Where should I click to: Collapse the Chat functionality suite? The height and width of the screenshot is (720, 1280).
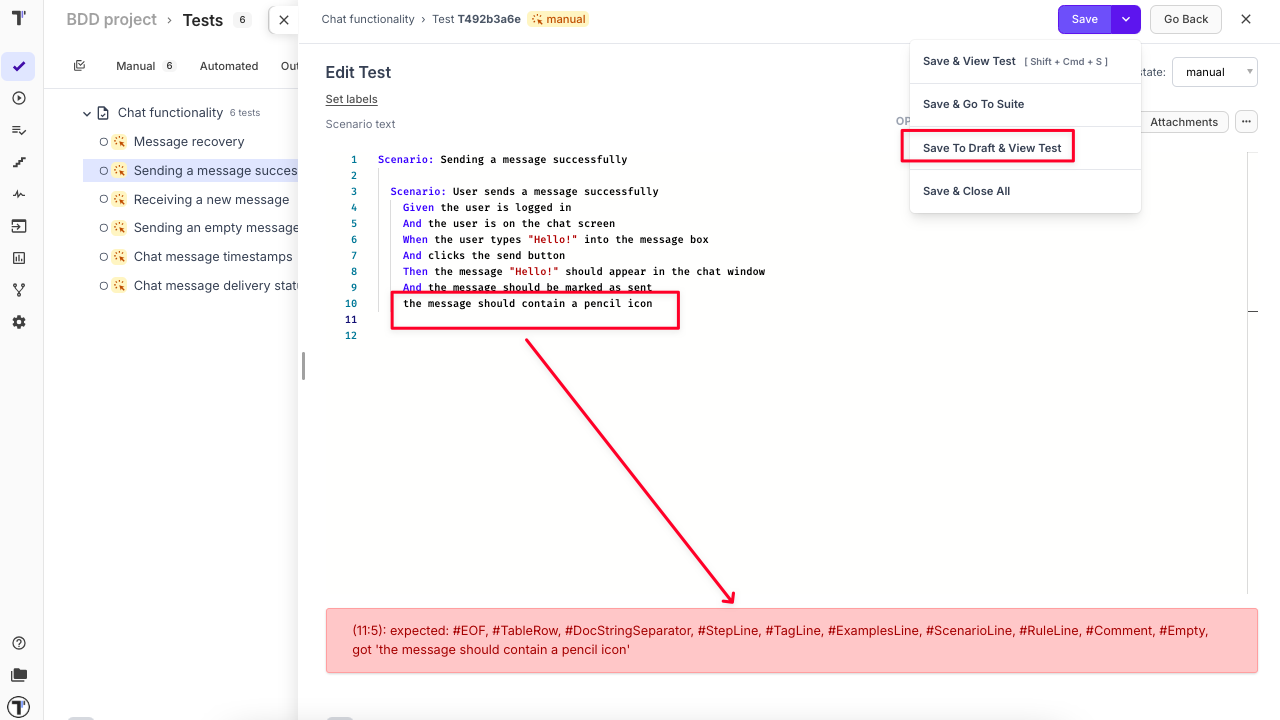tap(87, 112)
